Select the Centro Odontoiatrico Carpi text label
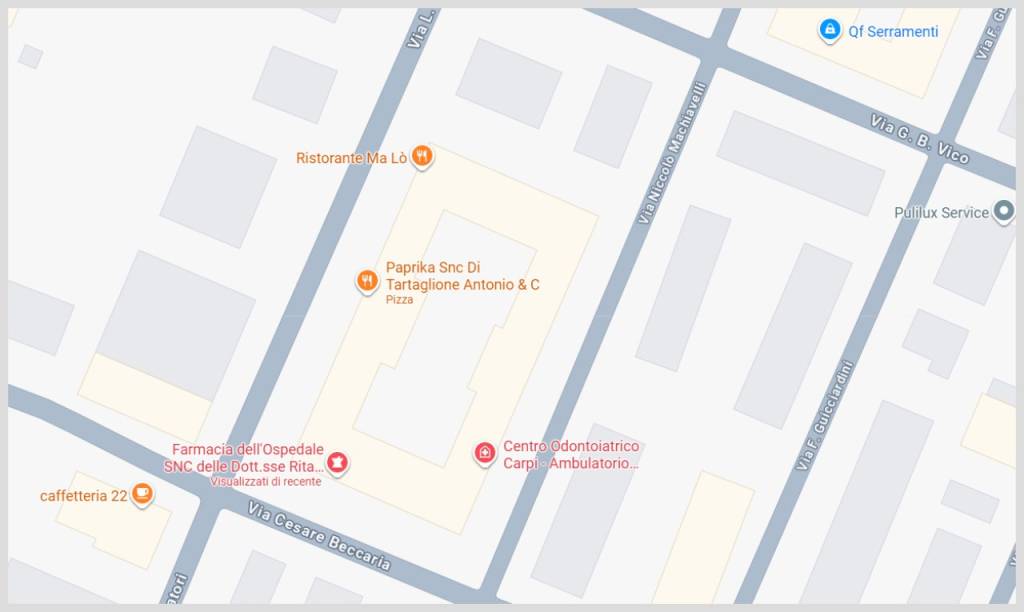 571,455
